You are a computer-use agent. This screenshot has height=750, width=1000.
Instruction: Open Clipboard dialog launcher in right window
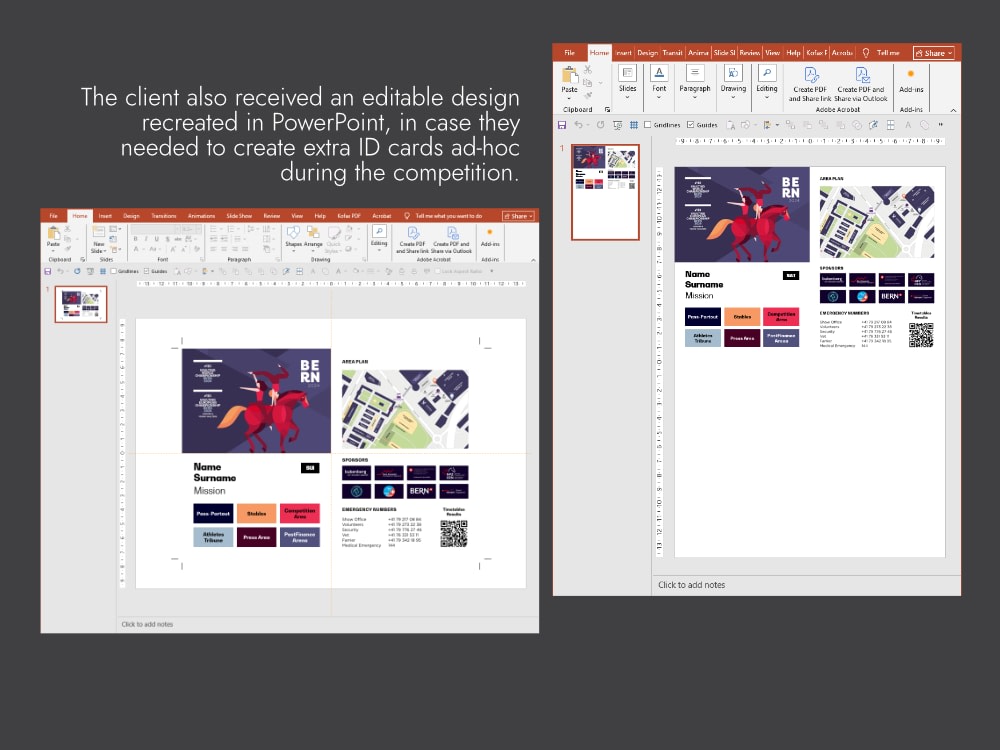pos(607,110)
